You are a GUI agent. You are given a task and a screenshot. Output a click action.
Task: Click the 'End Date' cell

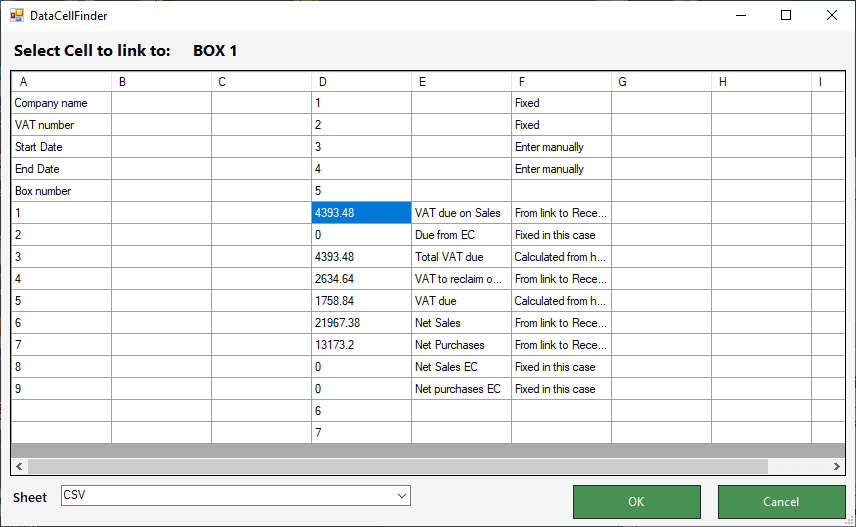61,169
